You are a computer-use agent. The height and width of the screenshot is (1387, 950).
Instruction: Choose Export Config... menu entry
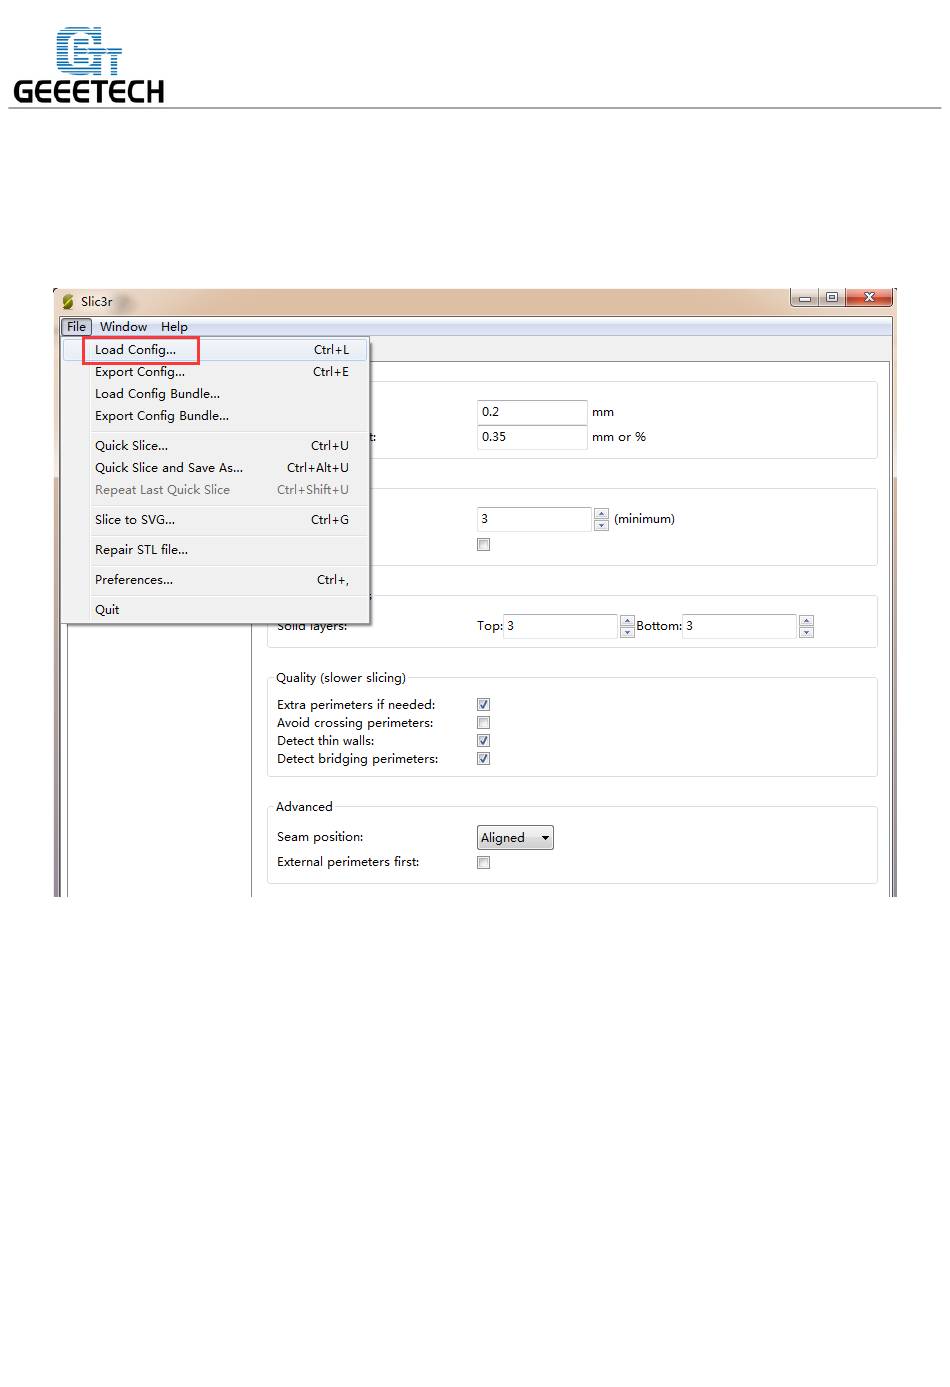[216, 372]
